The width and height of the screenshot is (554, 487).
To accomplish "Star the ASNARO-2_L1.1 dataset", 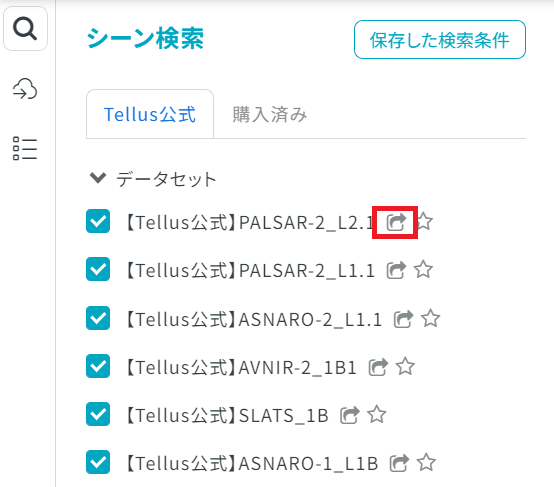I will (431, 318).
